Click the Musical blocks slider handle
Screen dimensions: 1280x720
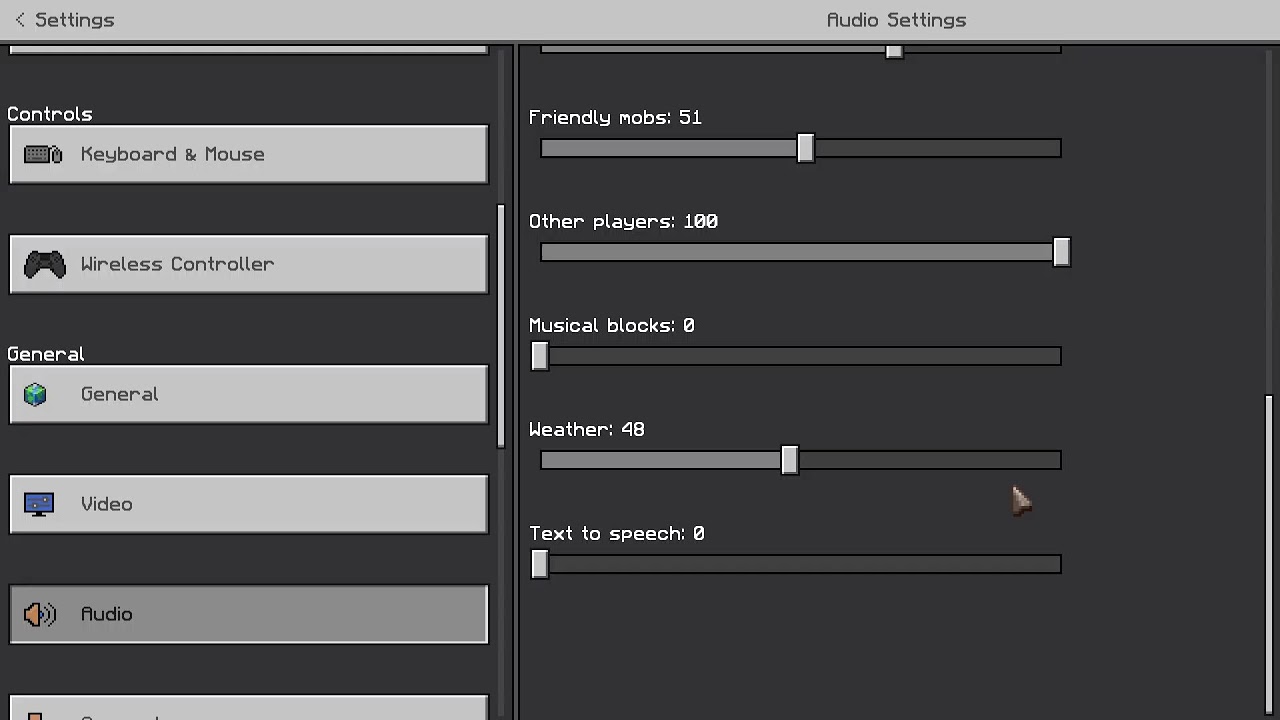(x=540, y=356)
